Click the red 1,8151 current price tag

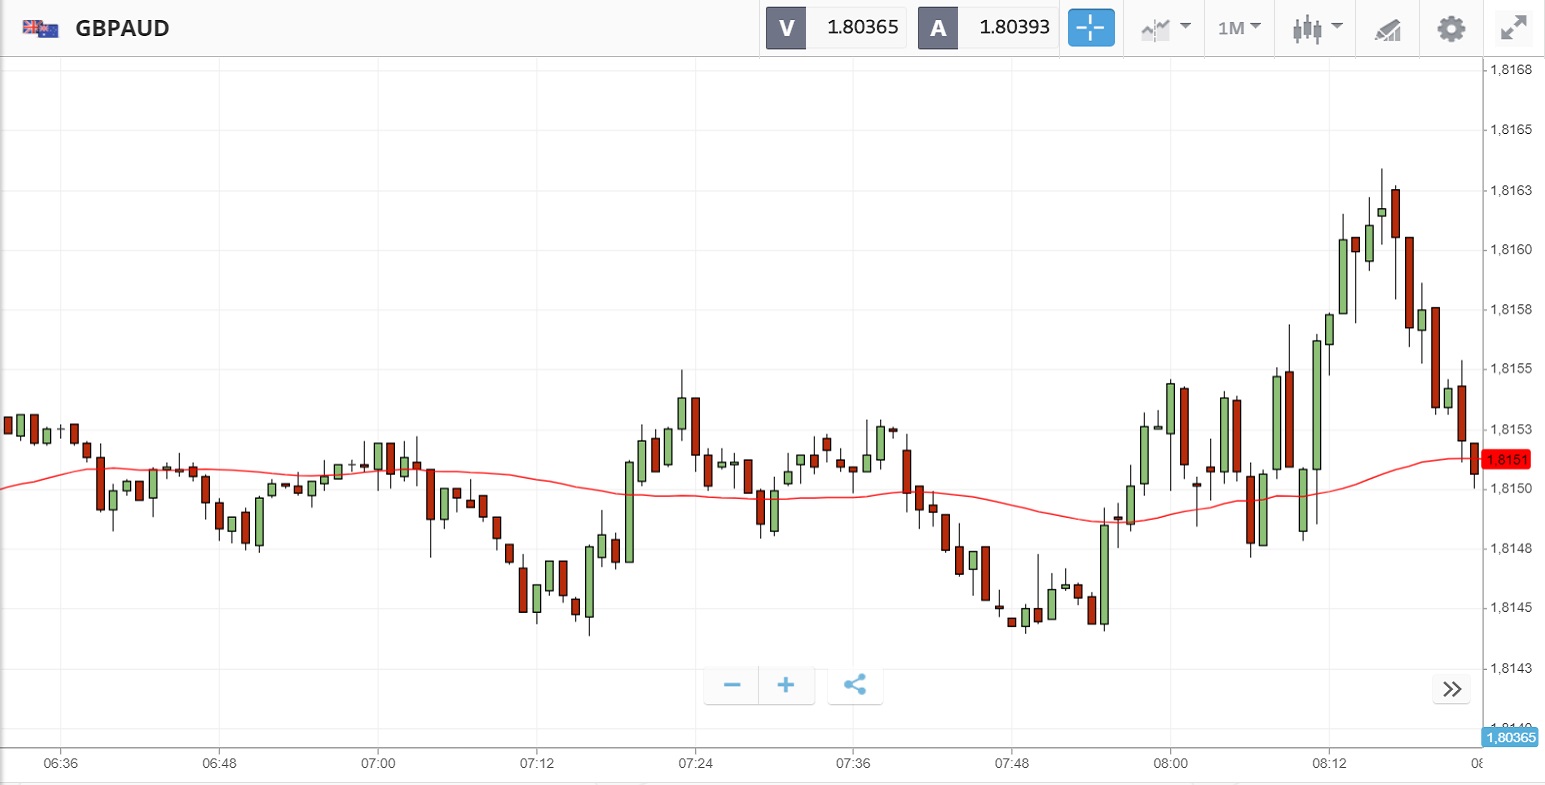coord(1507,459)
